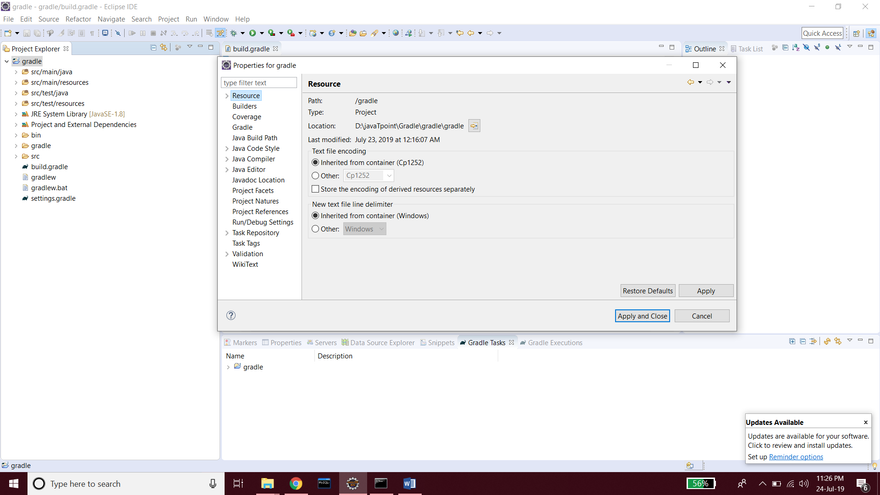Screen dimensions: 880x495
Task: Enable storing encoding of derived resources separately
Action: [x=316, y=189]
